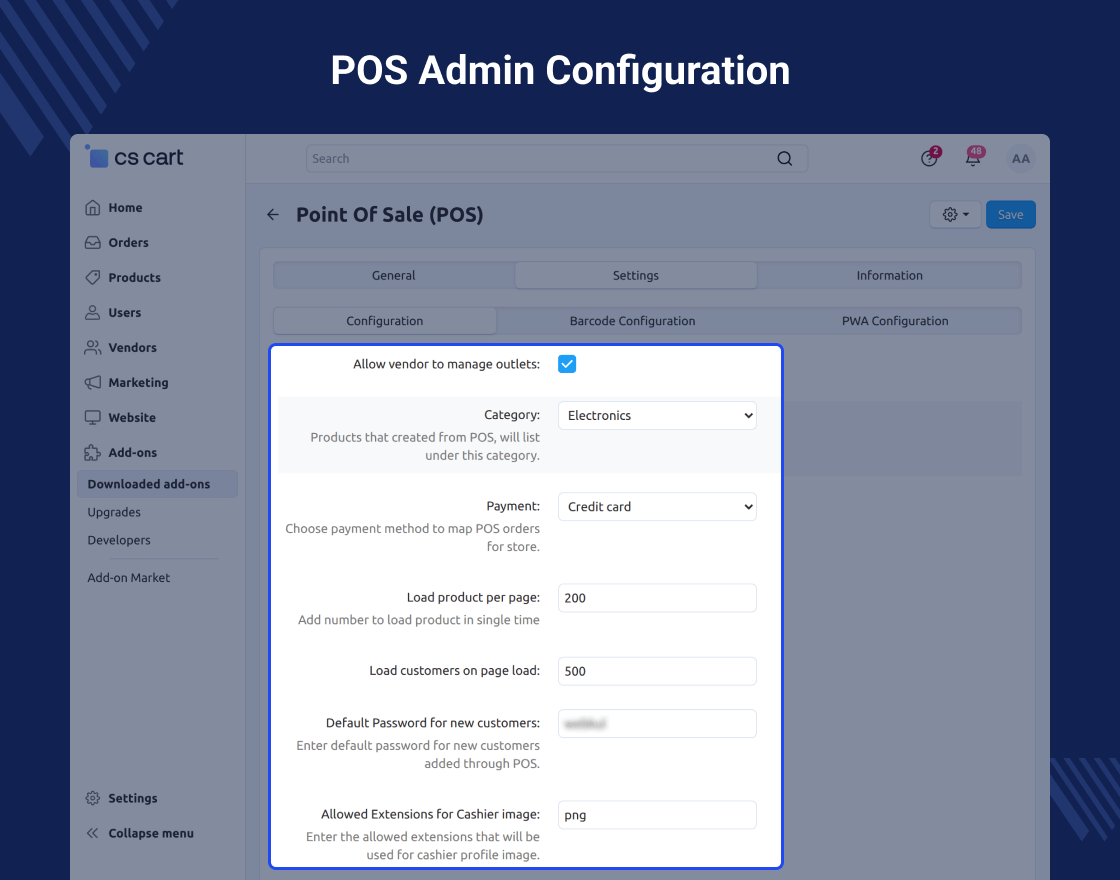The height and width of the screenshot is (880, 1120).
Task: Collapse the sidebar menu
Action: coord(150,833)
